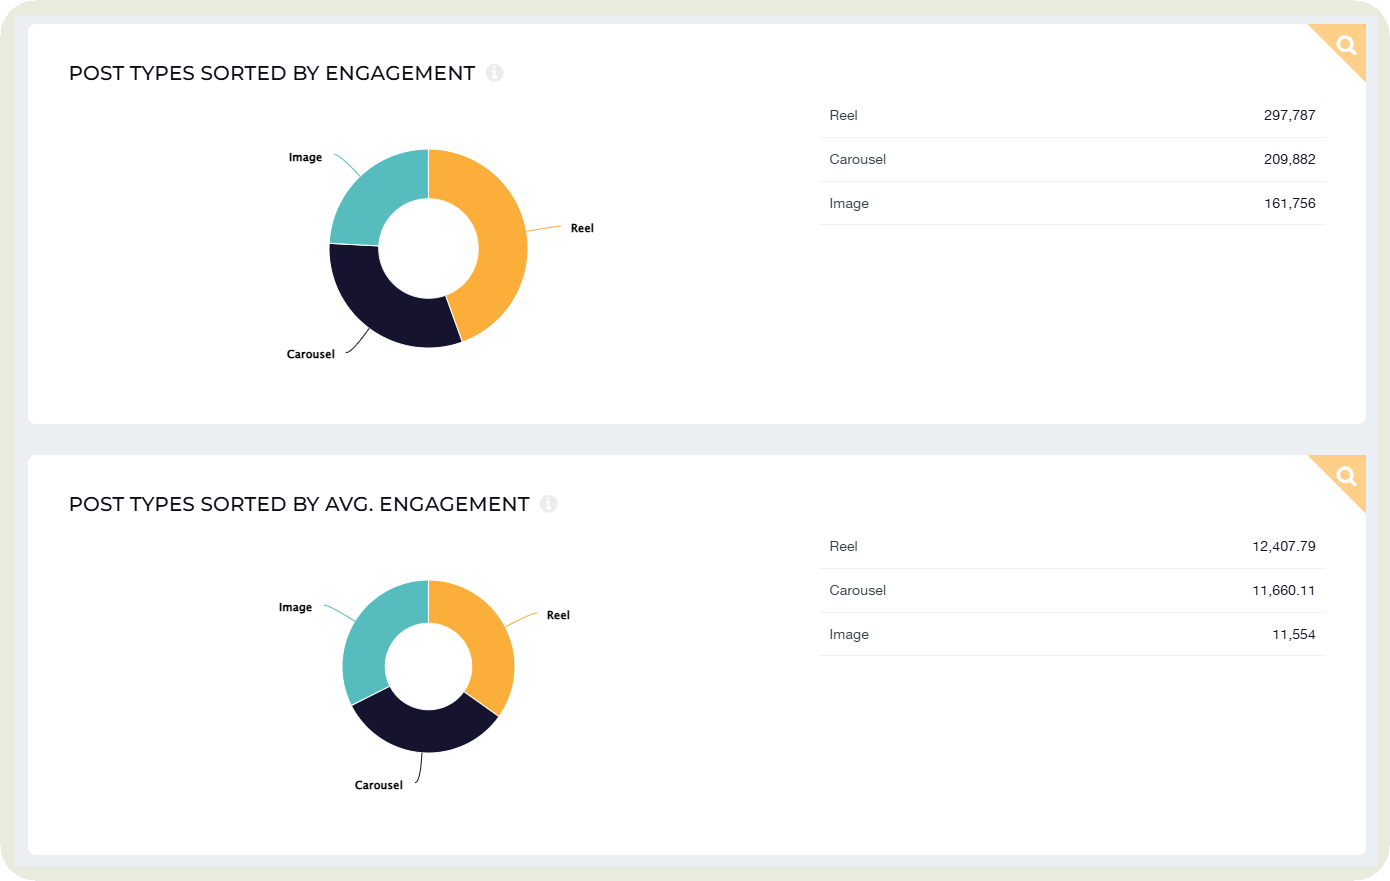Toggle the Reel series via its chart label
1390x881 pixels.
(x=581, y=227)
